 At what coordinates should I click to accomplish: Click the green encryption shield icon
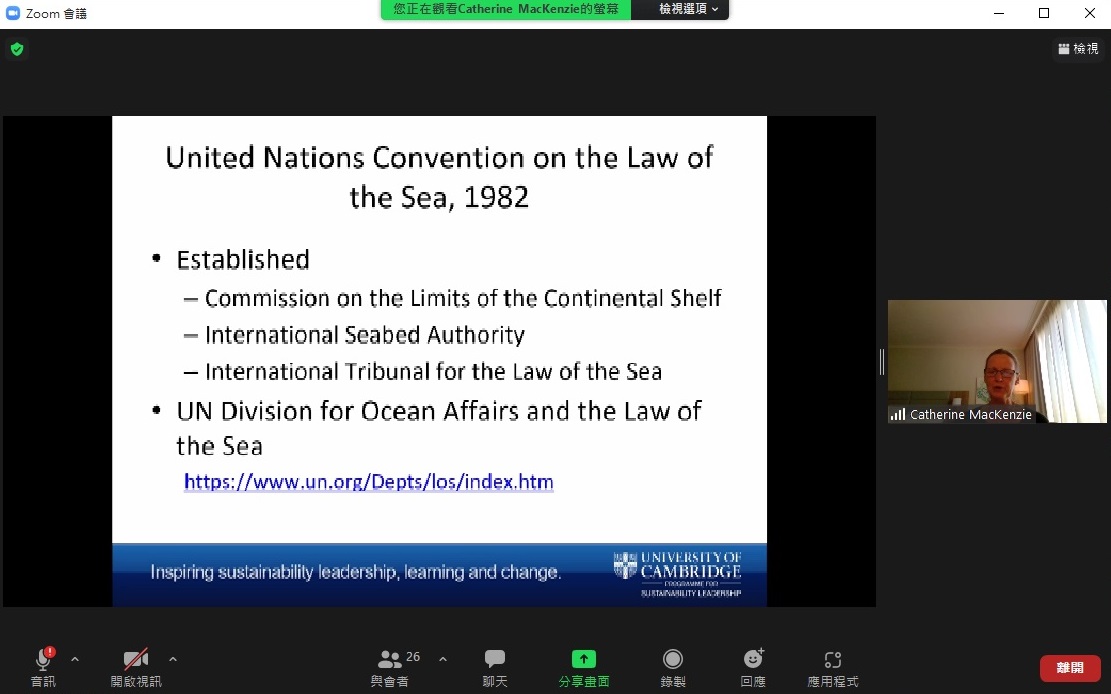coord(16,49)
